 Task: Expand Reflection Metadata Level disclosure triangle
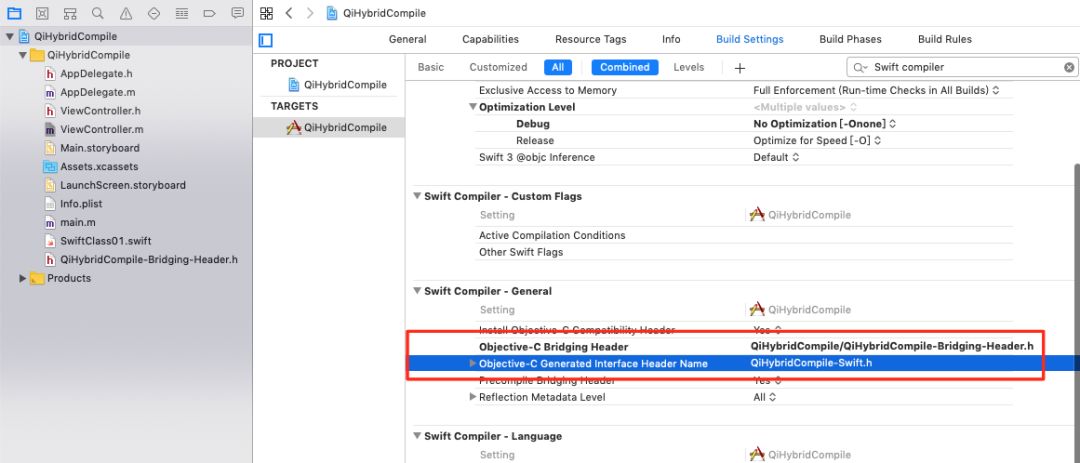[472, 397]
